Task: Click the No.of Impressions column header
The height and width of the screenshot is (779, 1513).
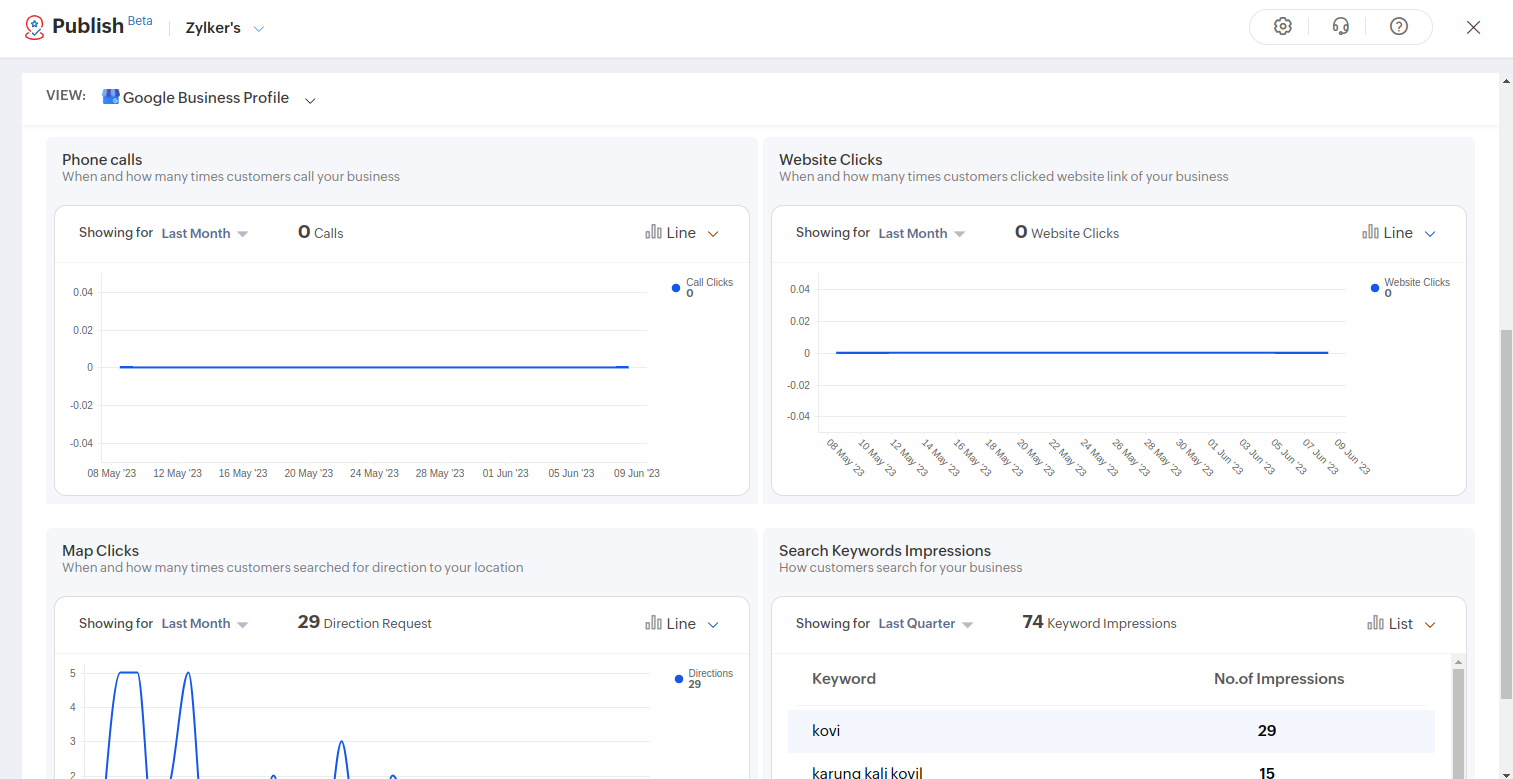Action: (1278, 679)
